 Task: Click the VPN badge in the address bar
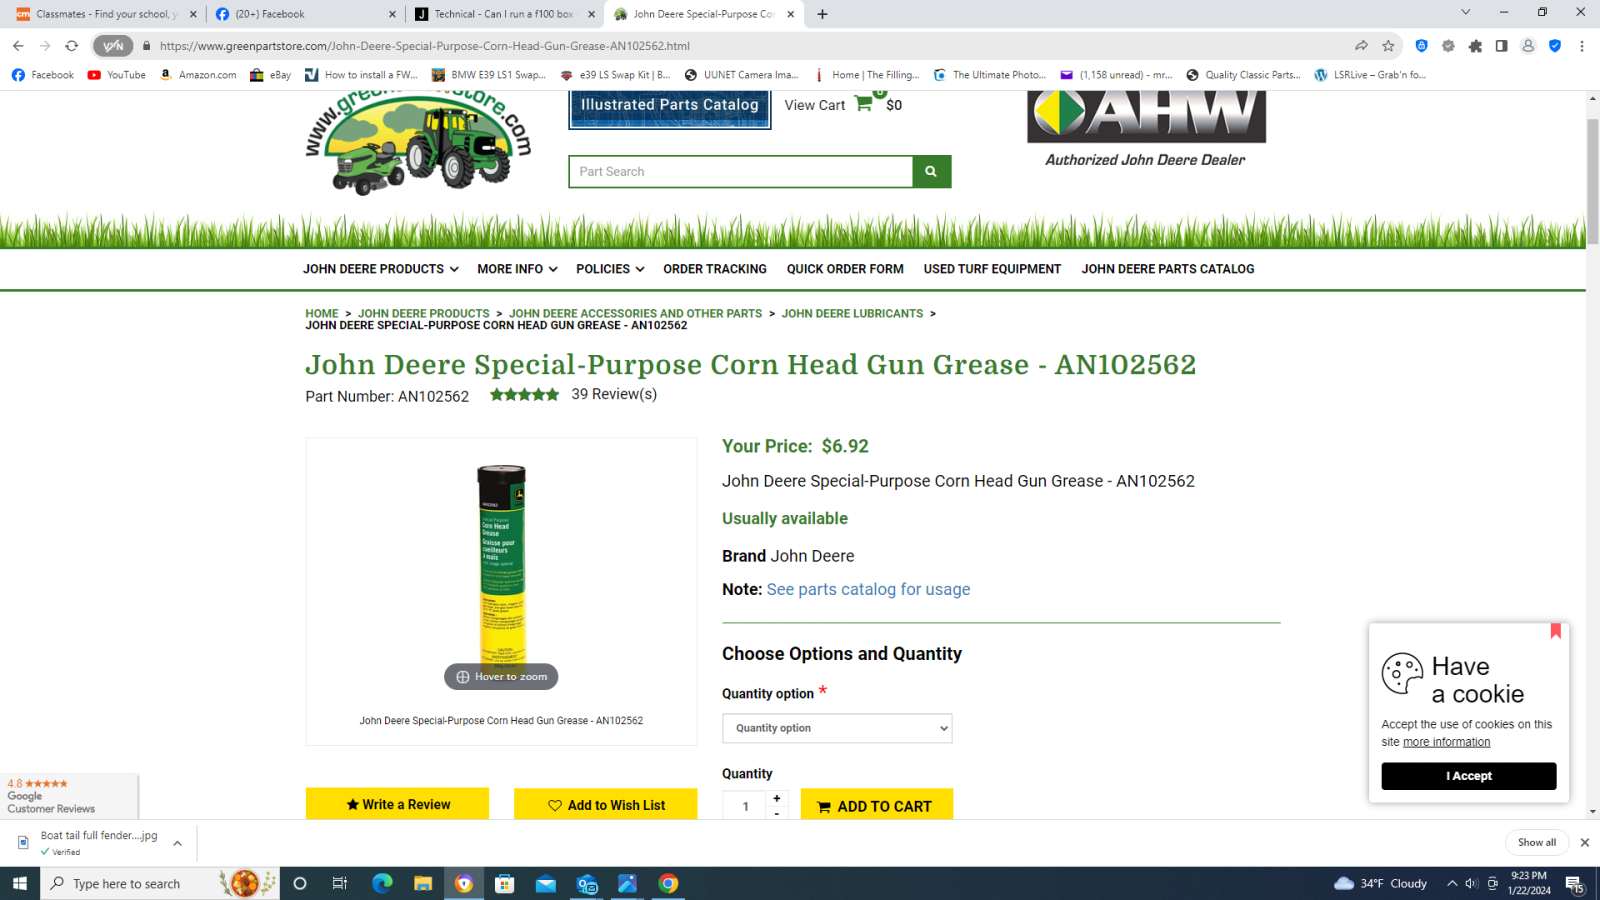pos(113,46)
